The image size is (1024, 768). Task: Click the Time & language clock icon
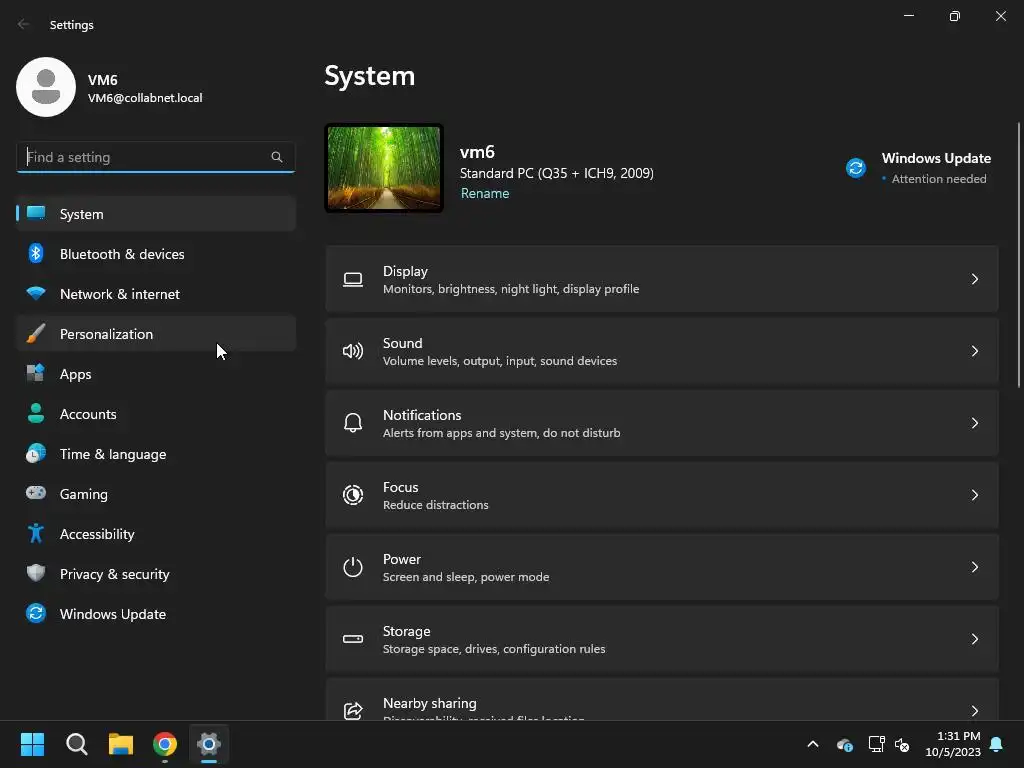tap(36, 453)
